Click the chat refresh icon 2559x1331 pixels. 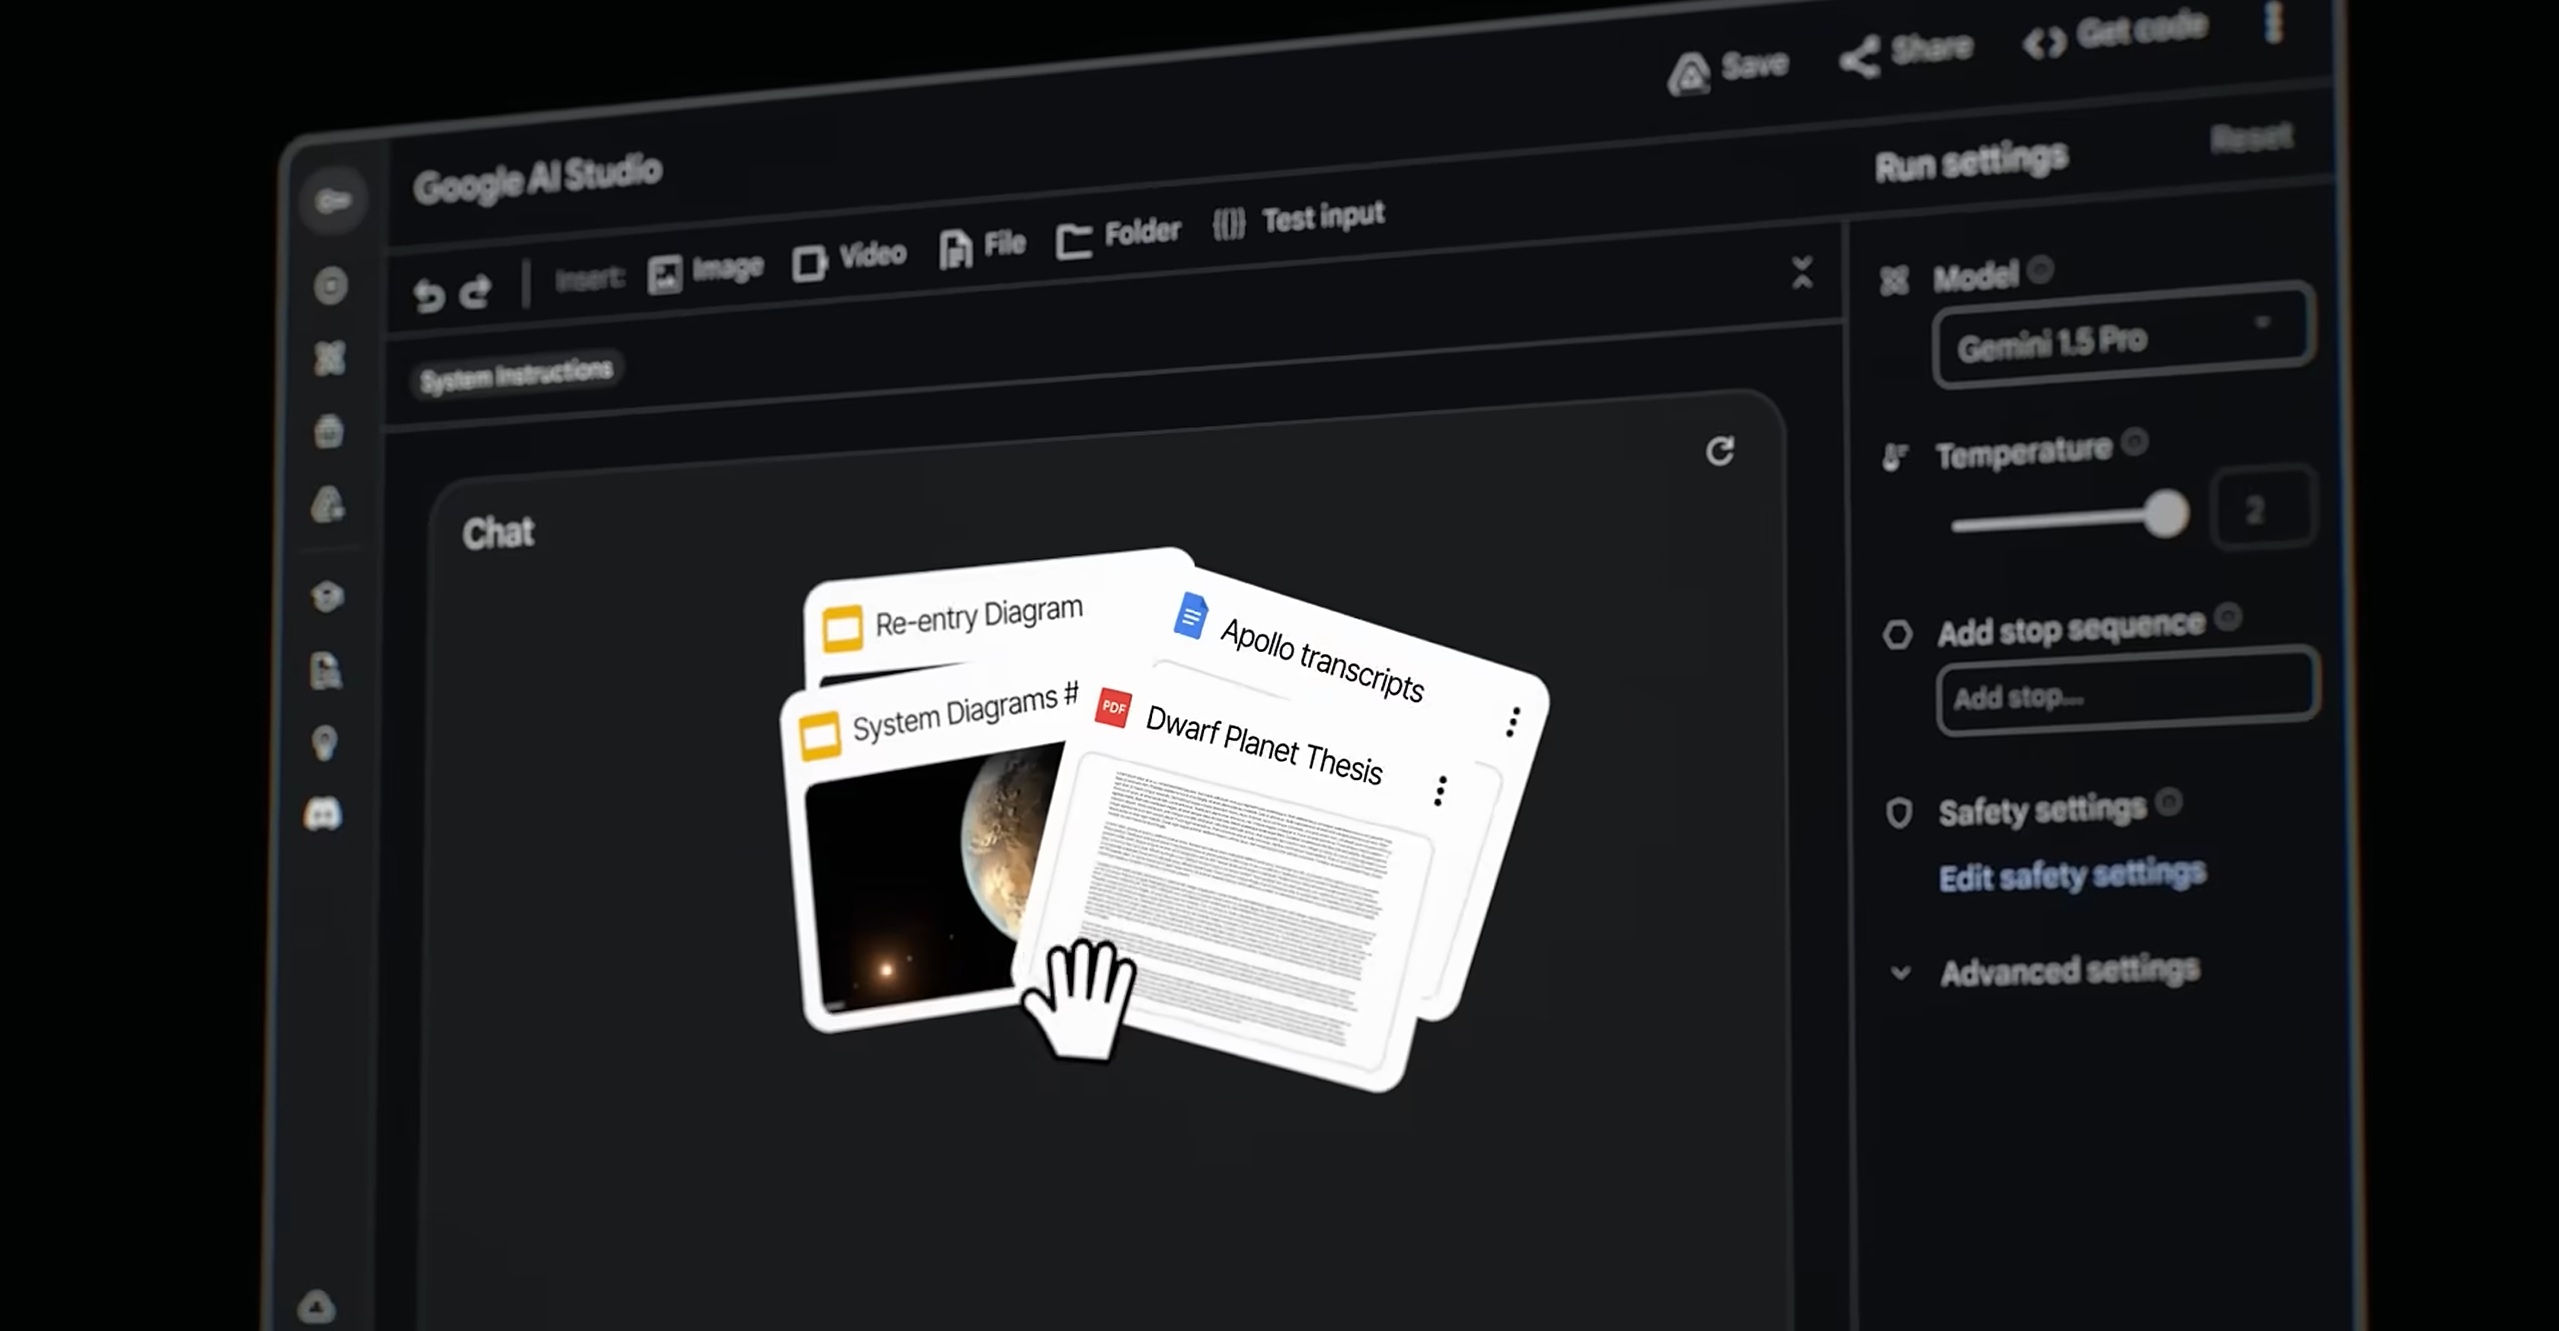1719,452
